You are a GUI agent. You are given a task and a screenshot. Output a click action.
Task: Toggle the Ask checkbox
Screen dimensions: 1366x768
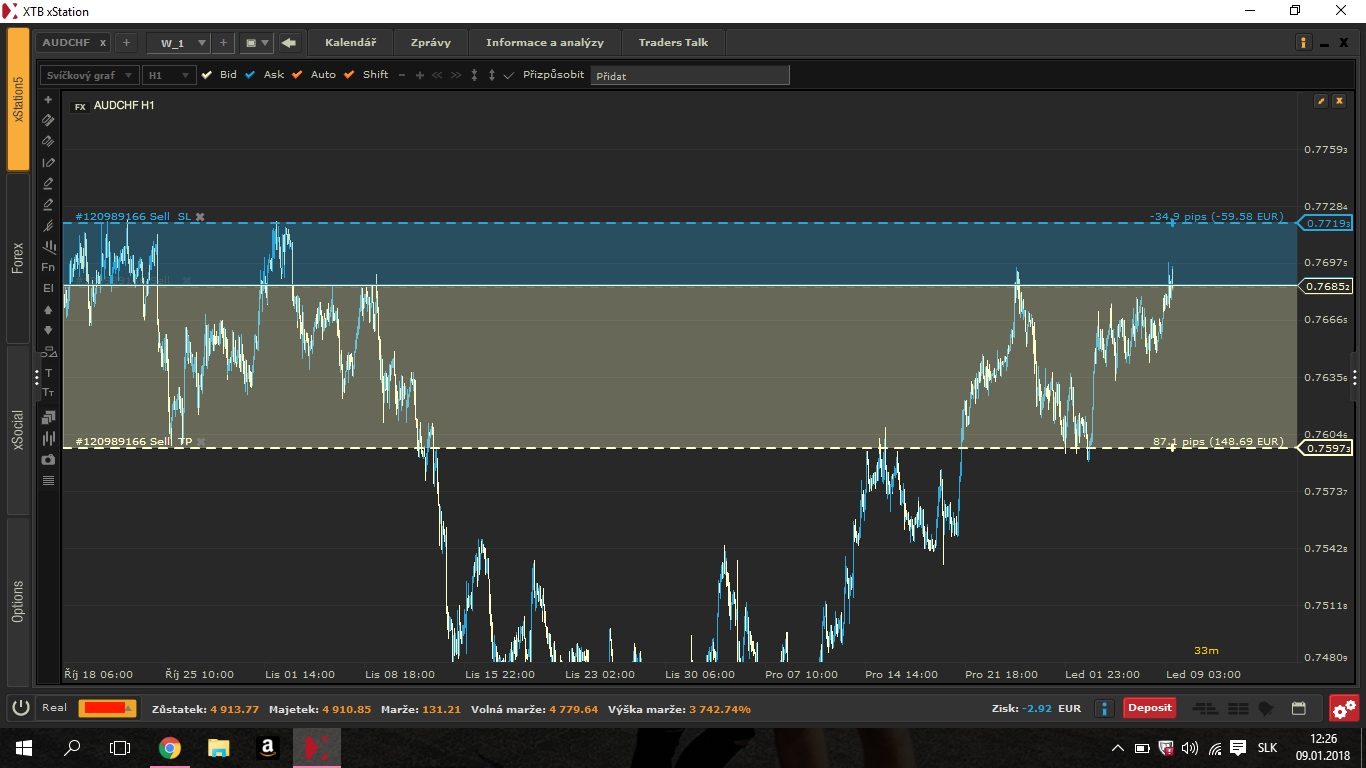pos(250,75)
